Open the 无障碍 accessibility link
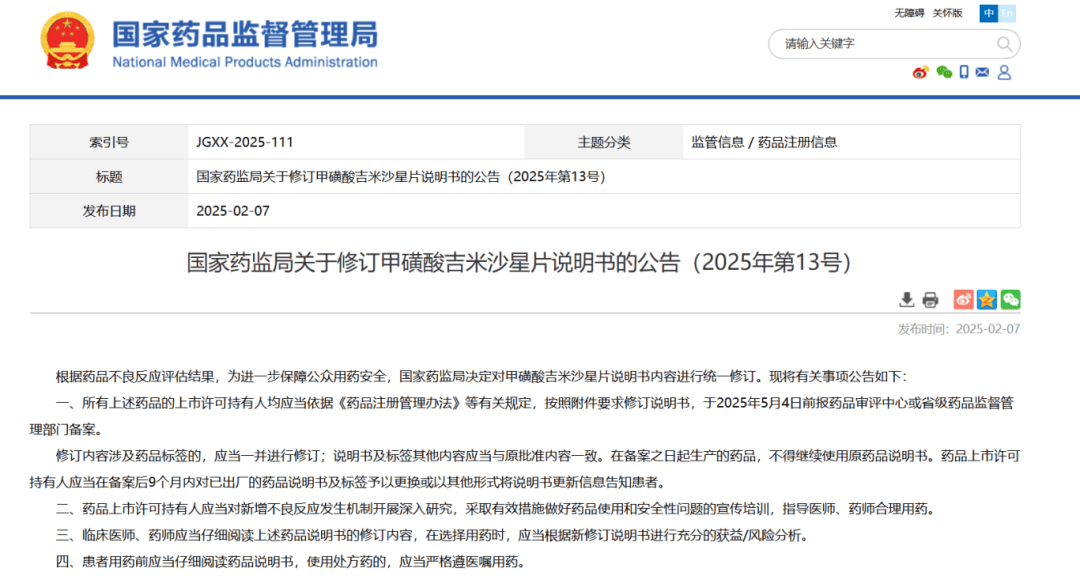This screenshot has width=1080, height=580. 908,13
